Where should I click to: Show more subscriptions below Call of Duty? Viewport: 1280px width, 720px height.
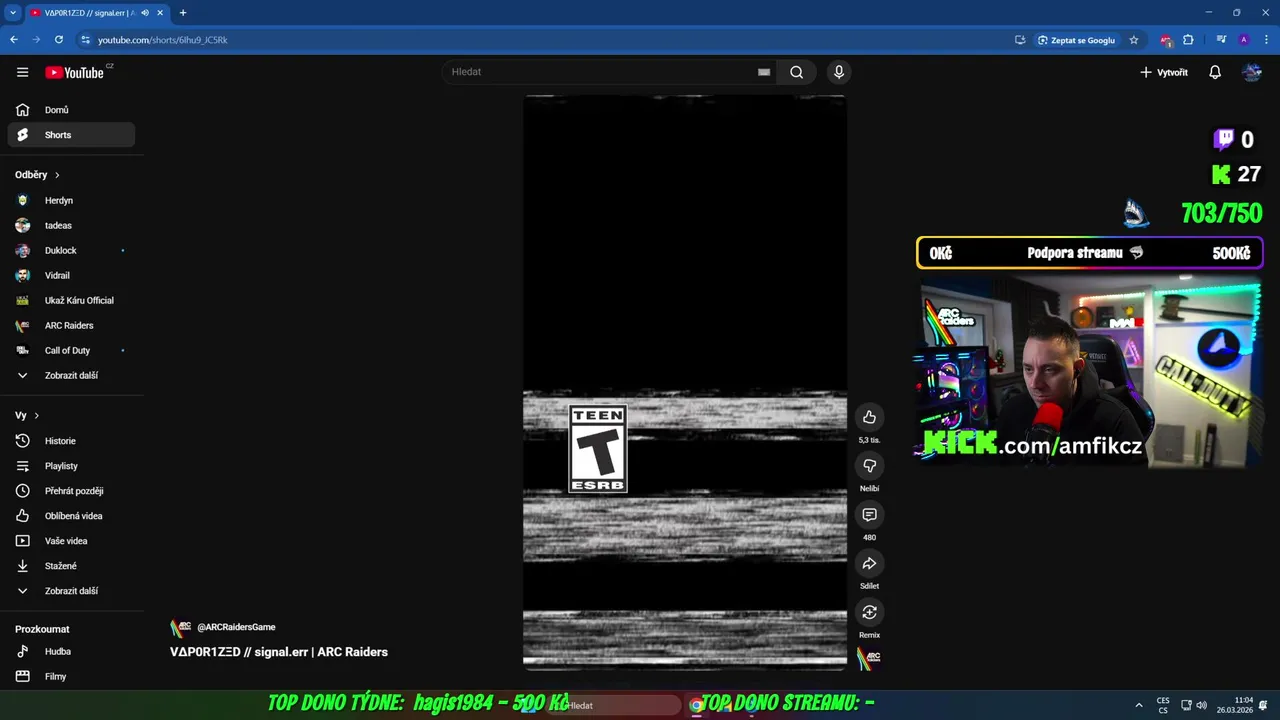71,375
